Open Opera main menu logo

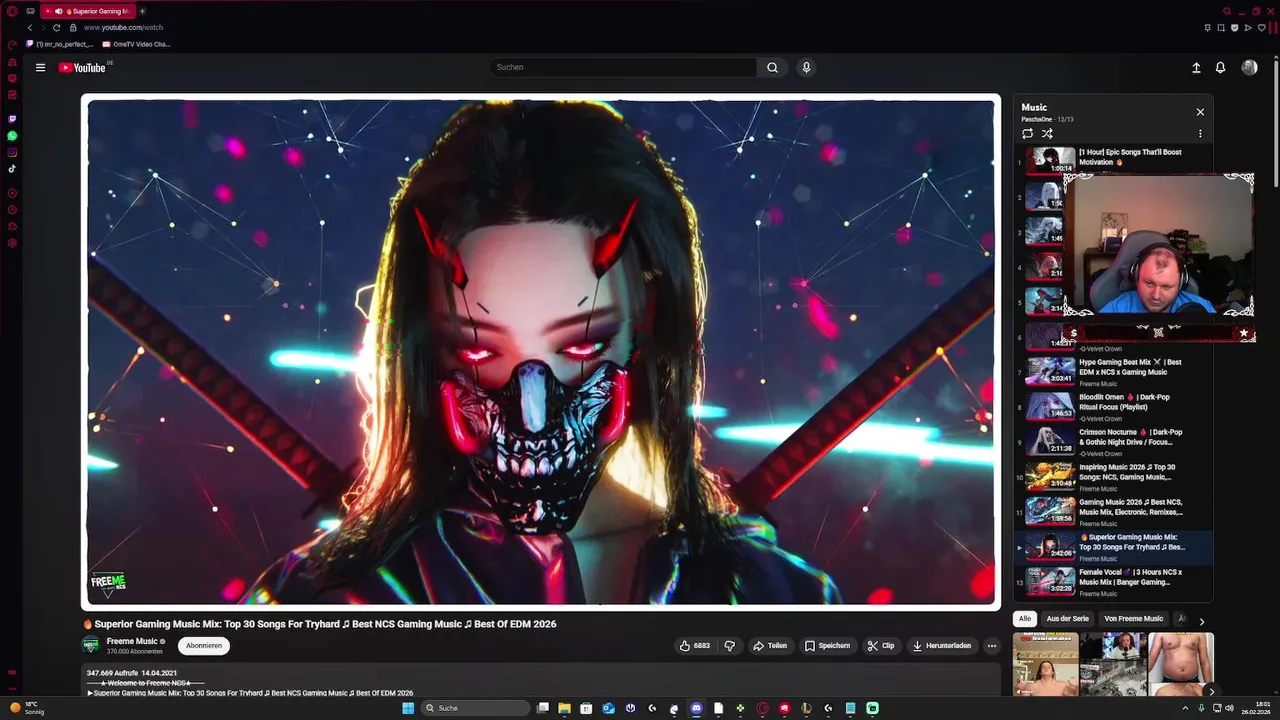12,11
